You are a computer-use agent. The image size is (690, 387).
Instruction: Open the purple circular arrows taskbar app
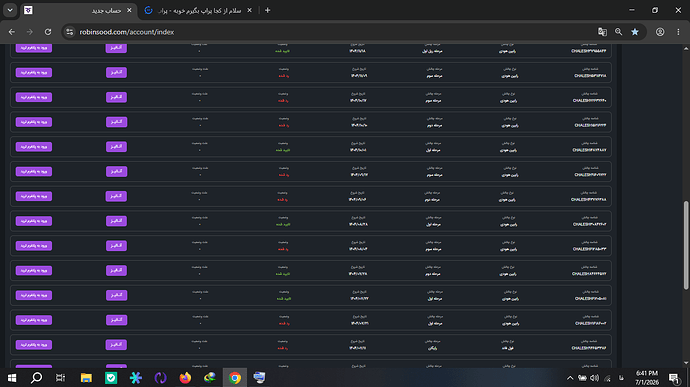point(161,378)
